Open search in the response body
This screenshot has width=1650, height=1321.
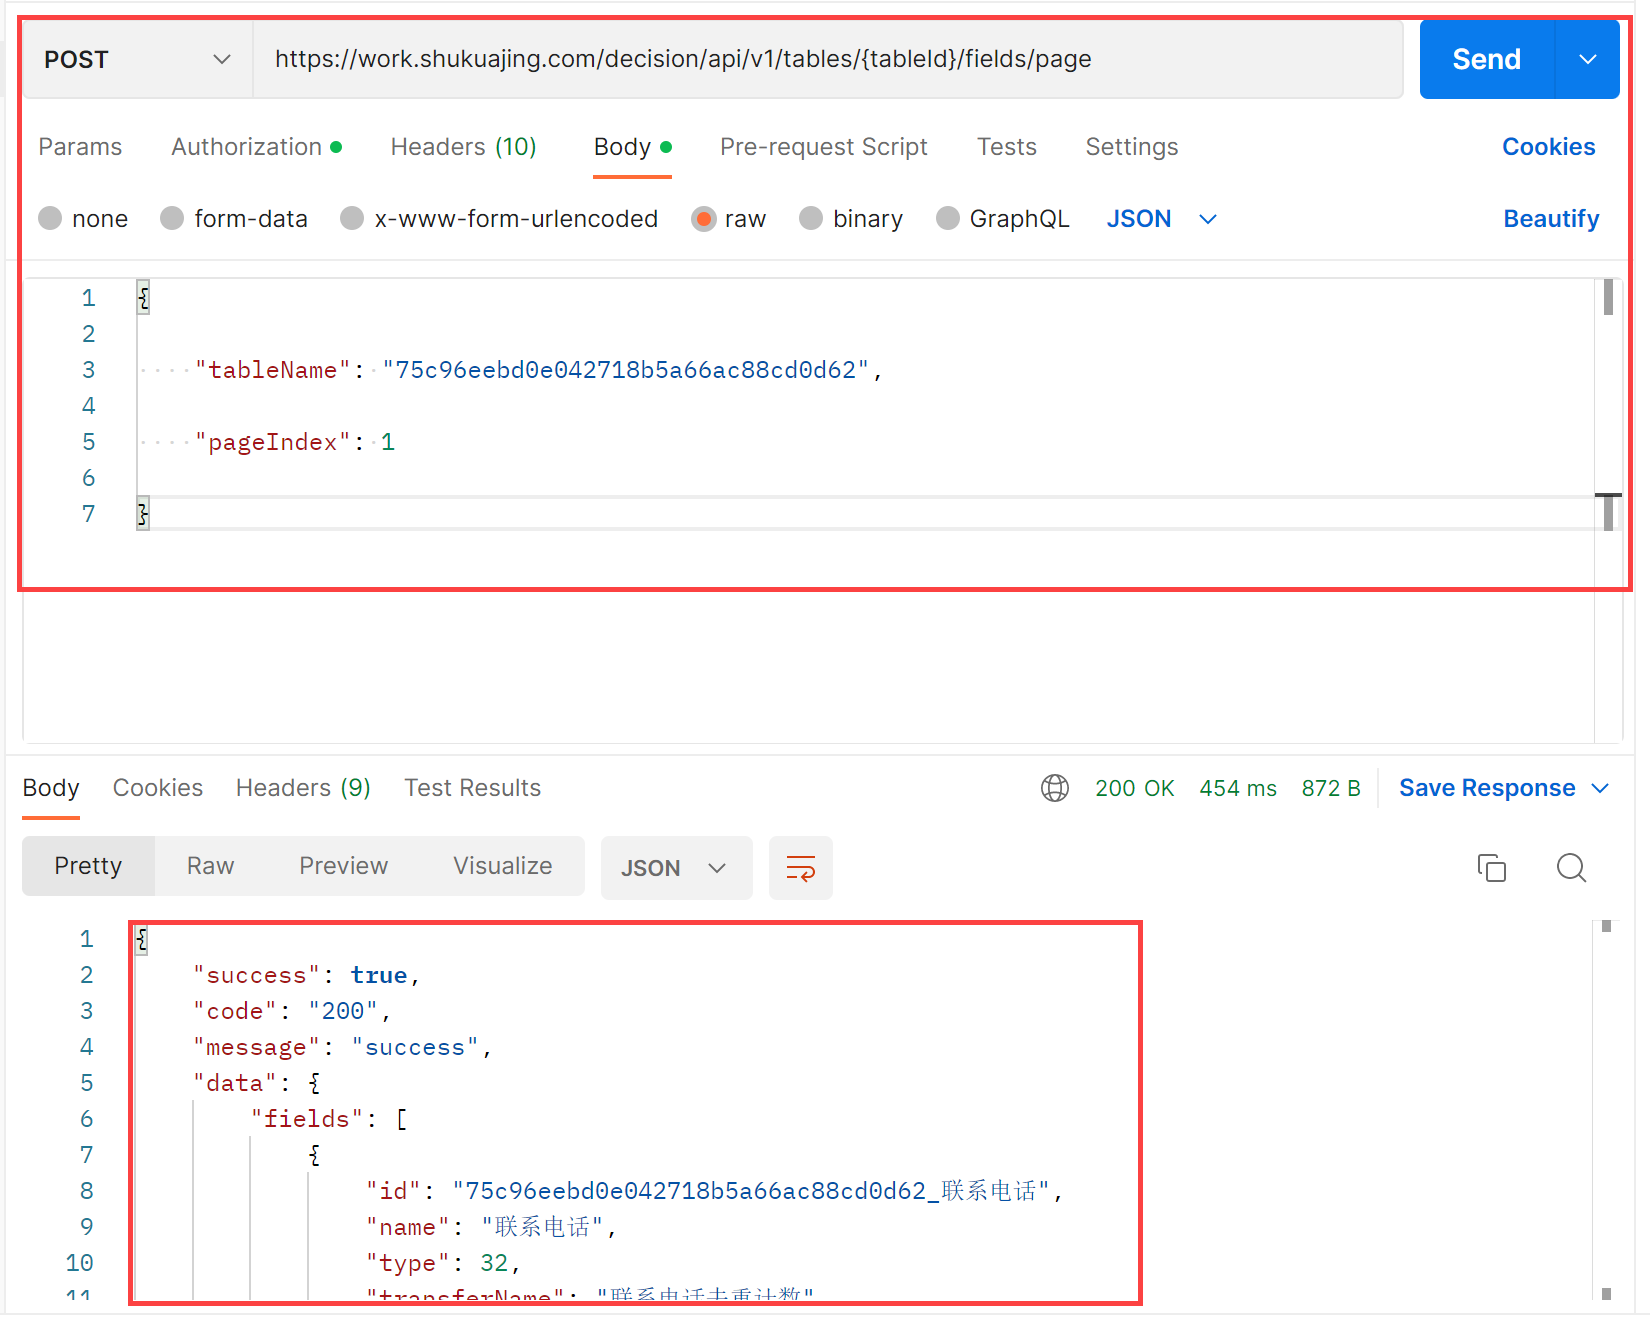(1571, 868)
